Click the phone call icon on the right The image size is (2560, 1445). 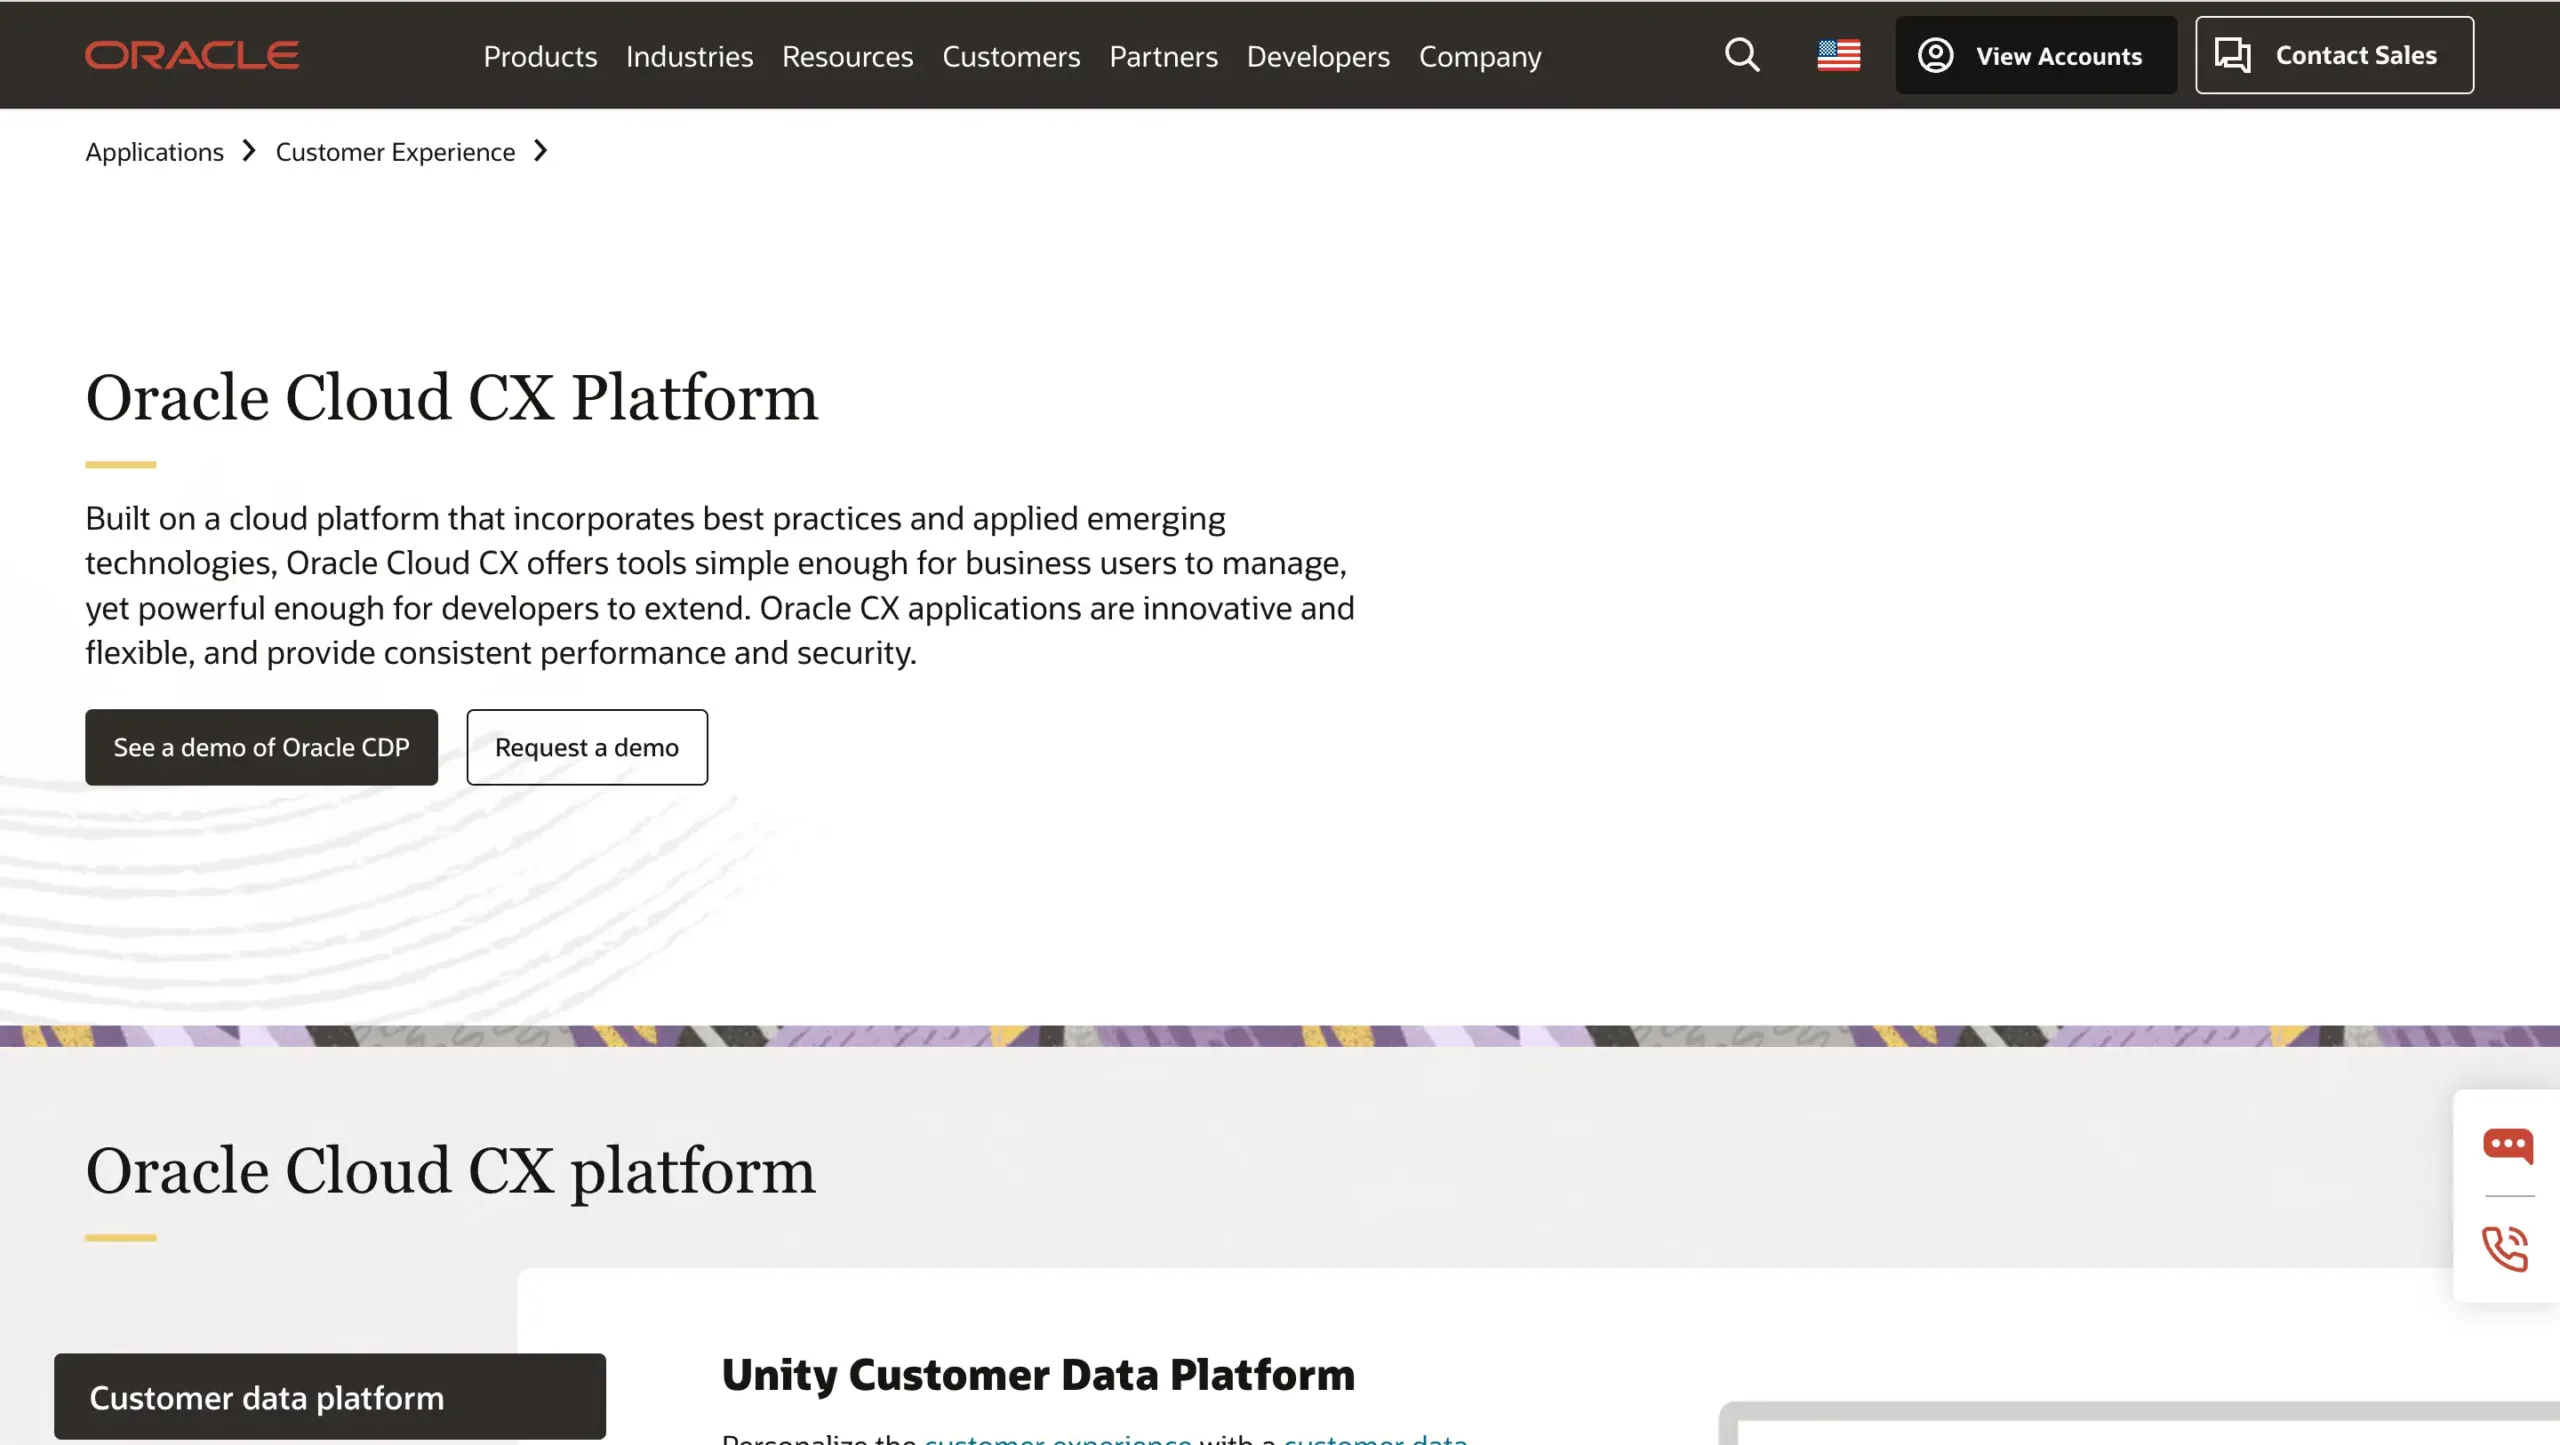2506,1246
